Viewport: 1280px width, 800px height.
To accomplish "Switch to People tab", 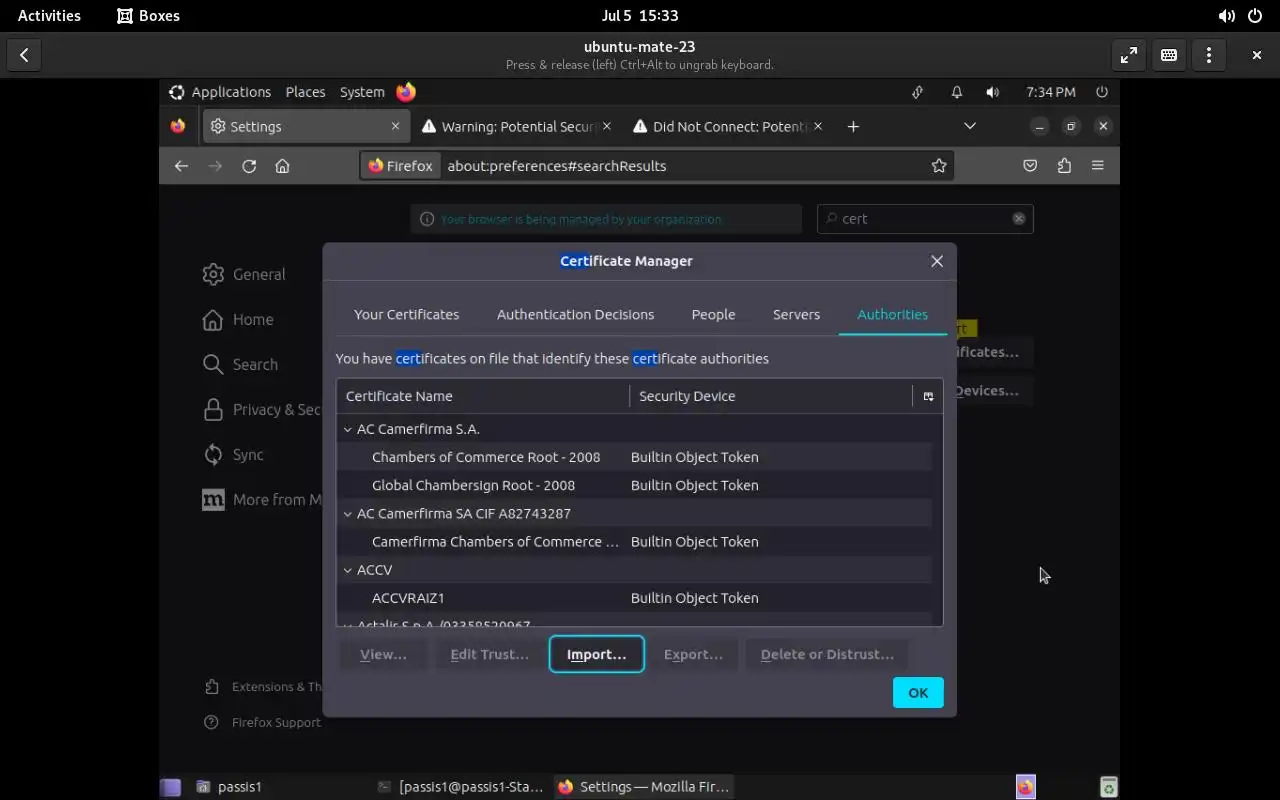I will (713, 314).
